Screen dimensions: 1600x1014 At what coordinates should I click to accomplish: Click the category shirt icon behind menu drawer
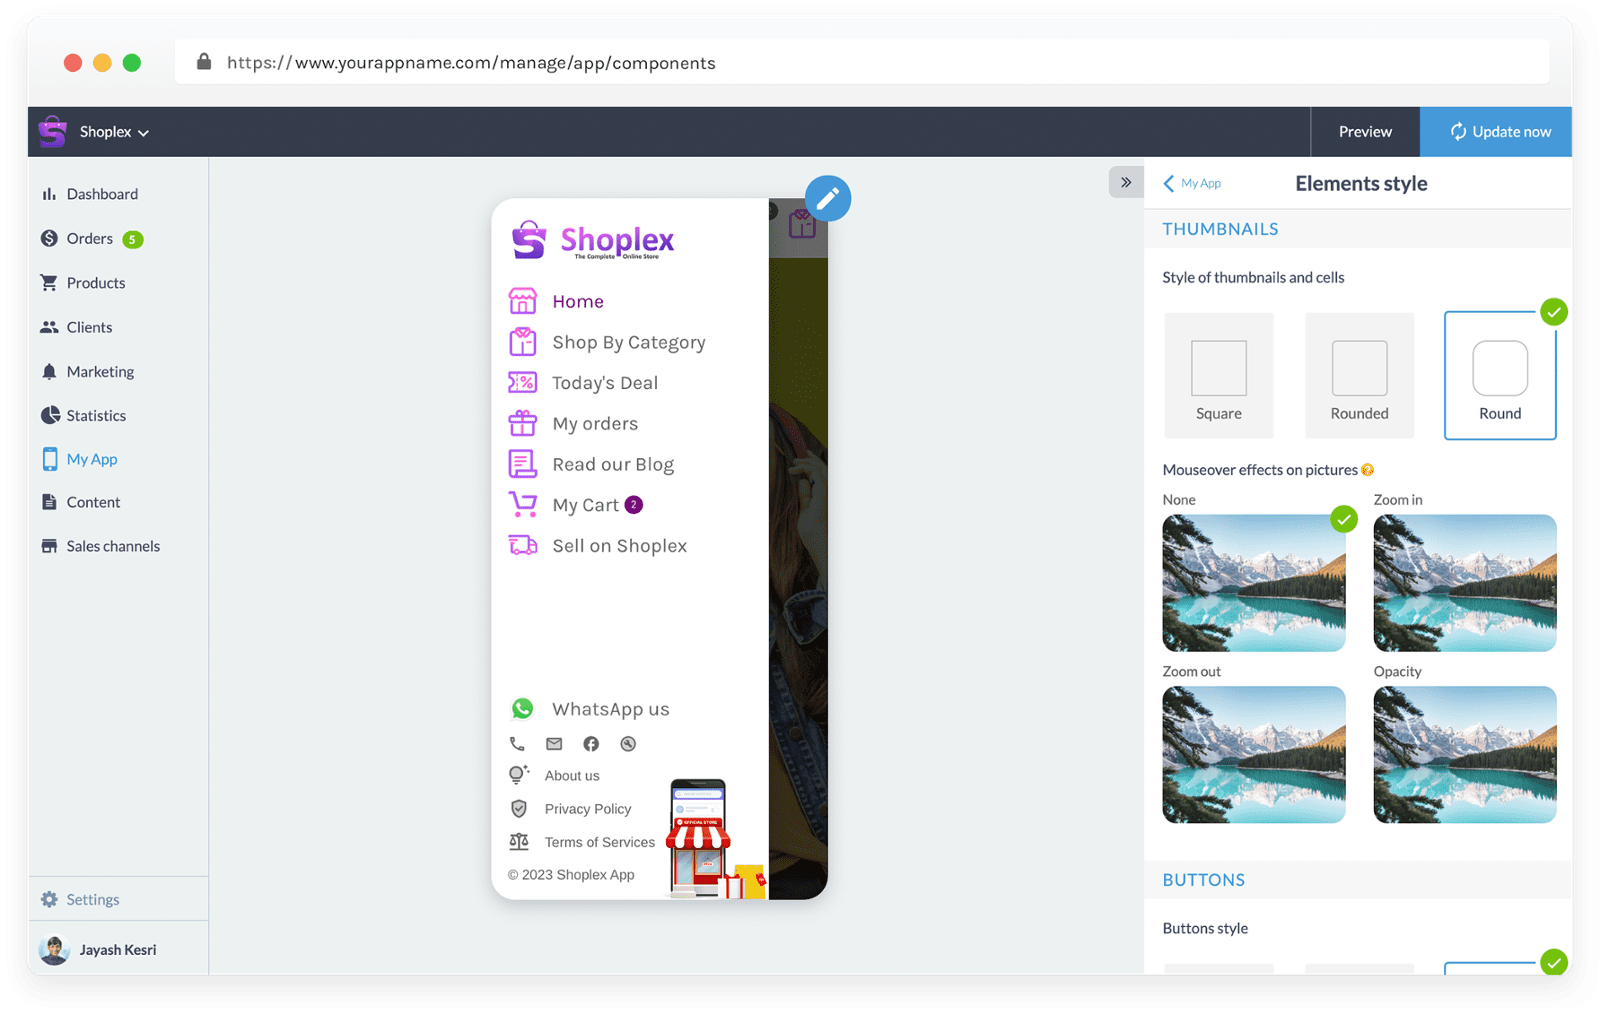coord(802,224)
